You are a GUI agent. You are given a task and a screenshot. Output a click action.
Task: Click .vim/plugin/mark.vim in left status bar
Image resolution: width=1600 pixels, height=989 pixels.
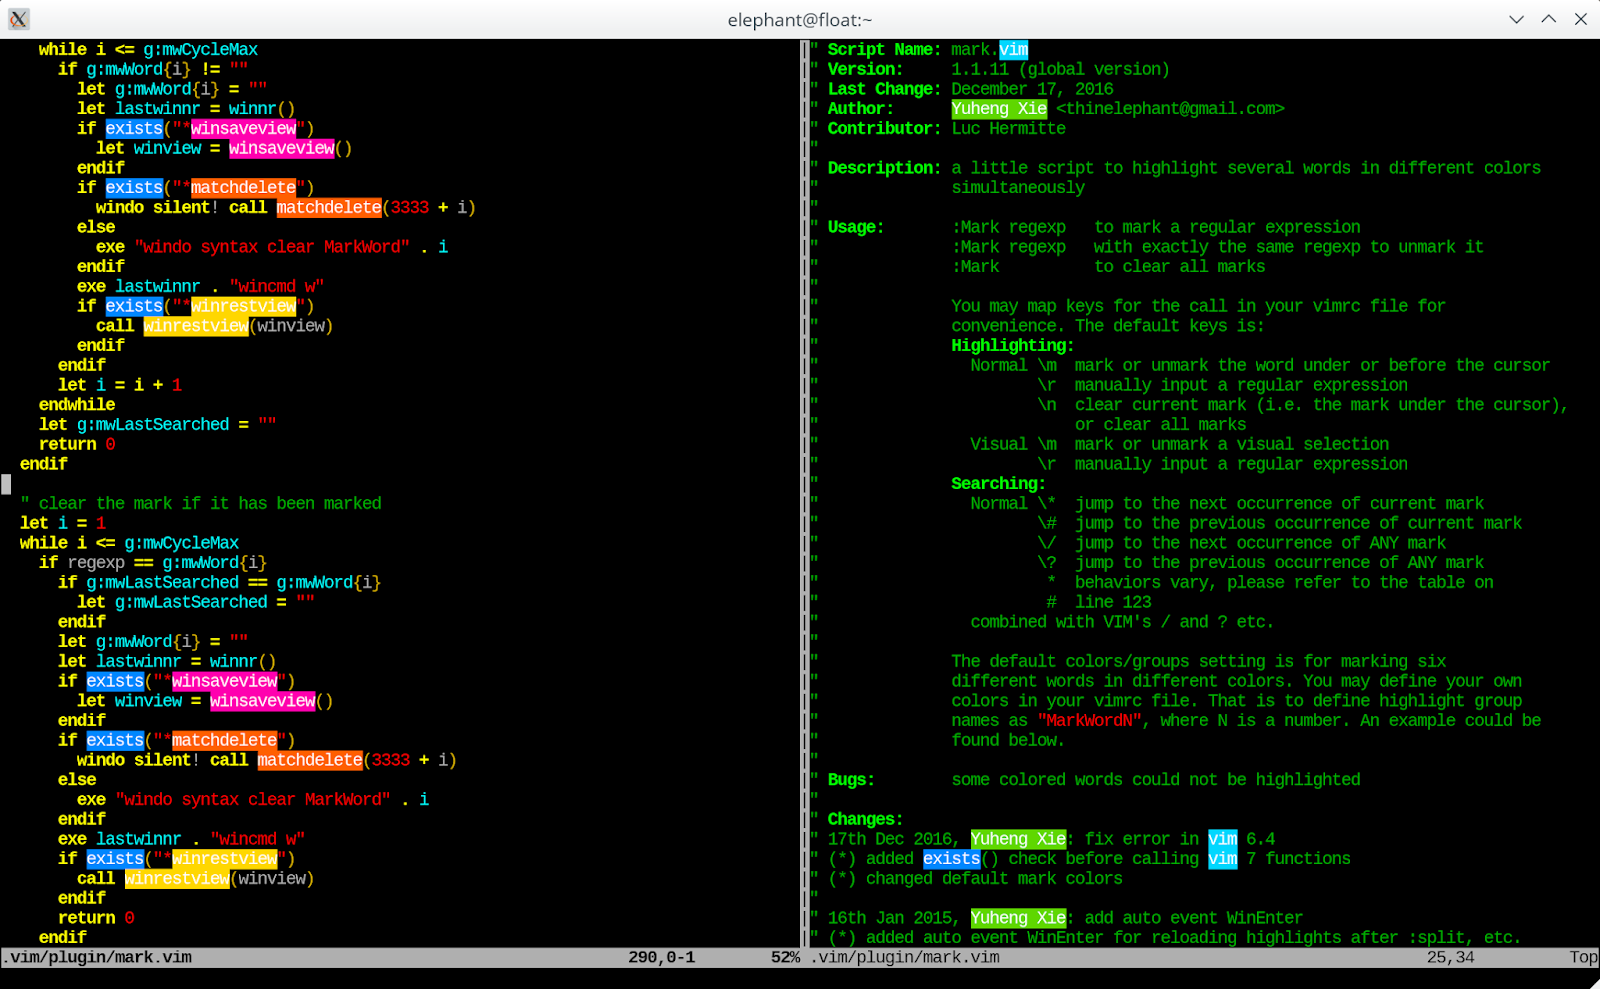tap(97, 957)
